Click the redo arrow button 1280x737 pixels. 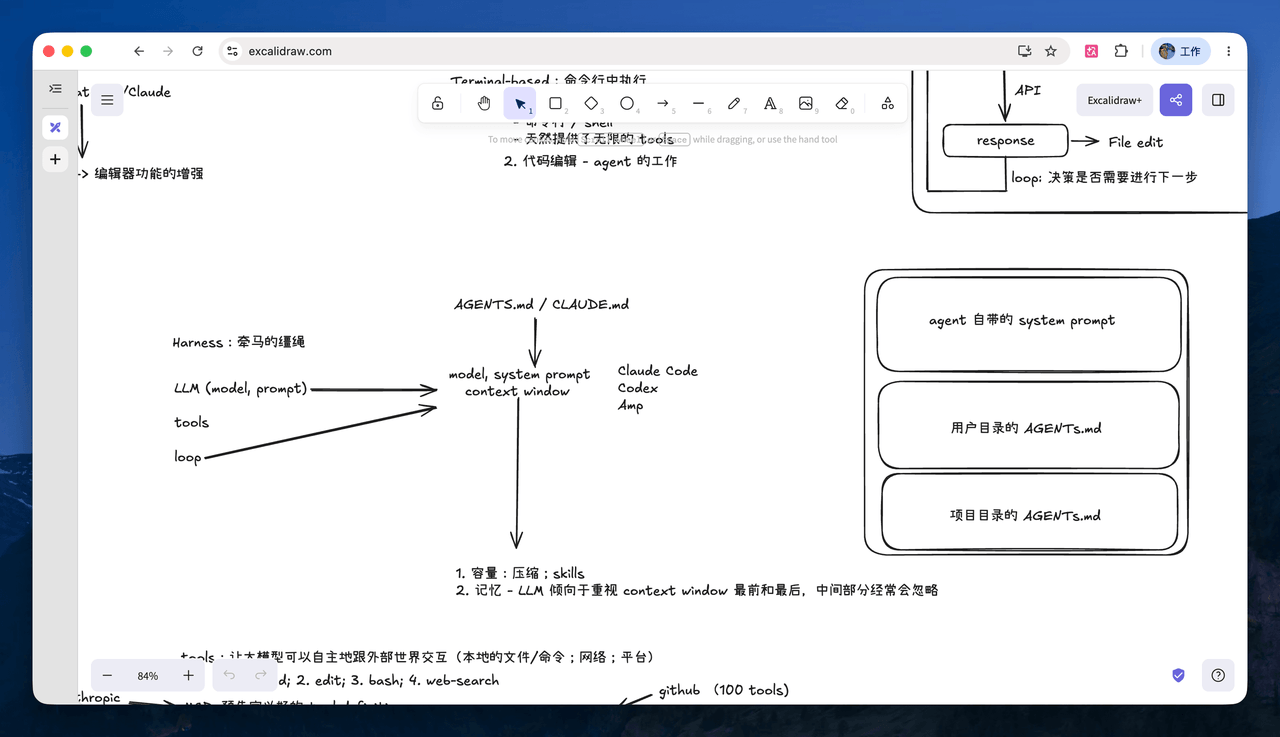pyautogui.click(x=260, y=676)
